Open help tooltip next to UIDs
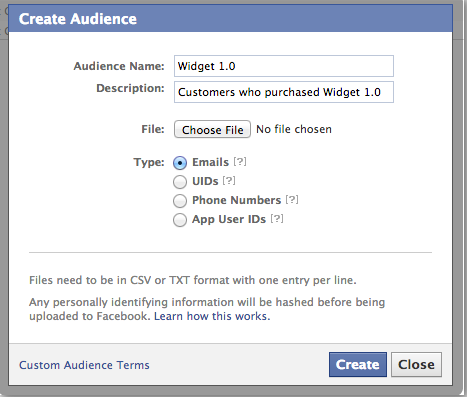 [x=229, y=181]
